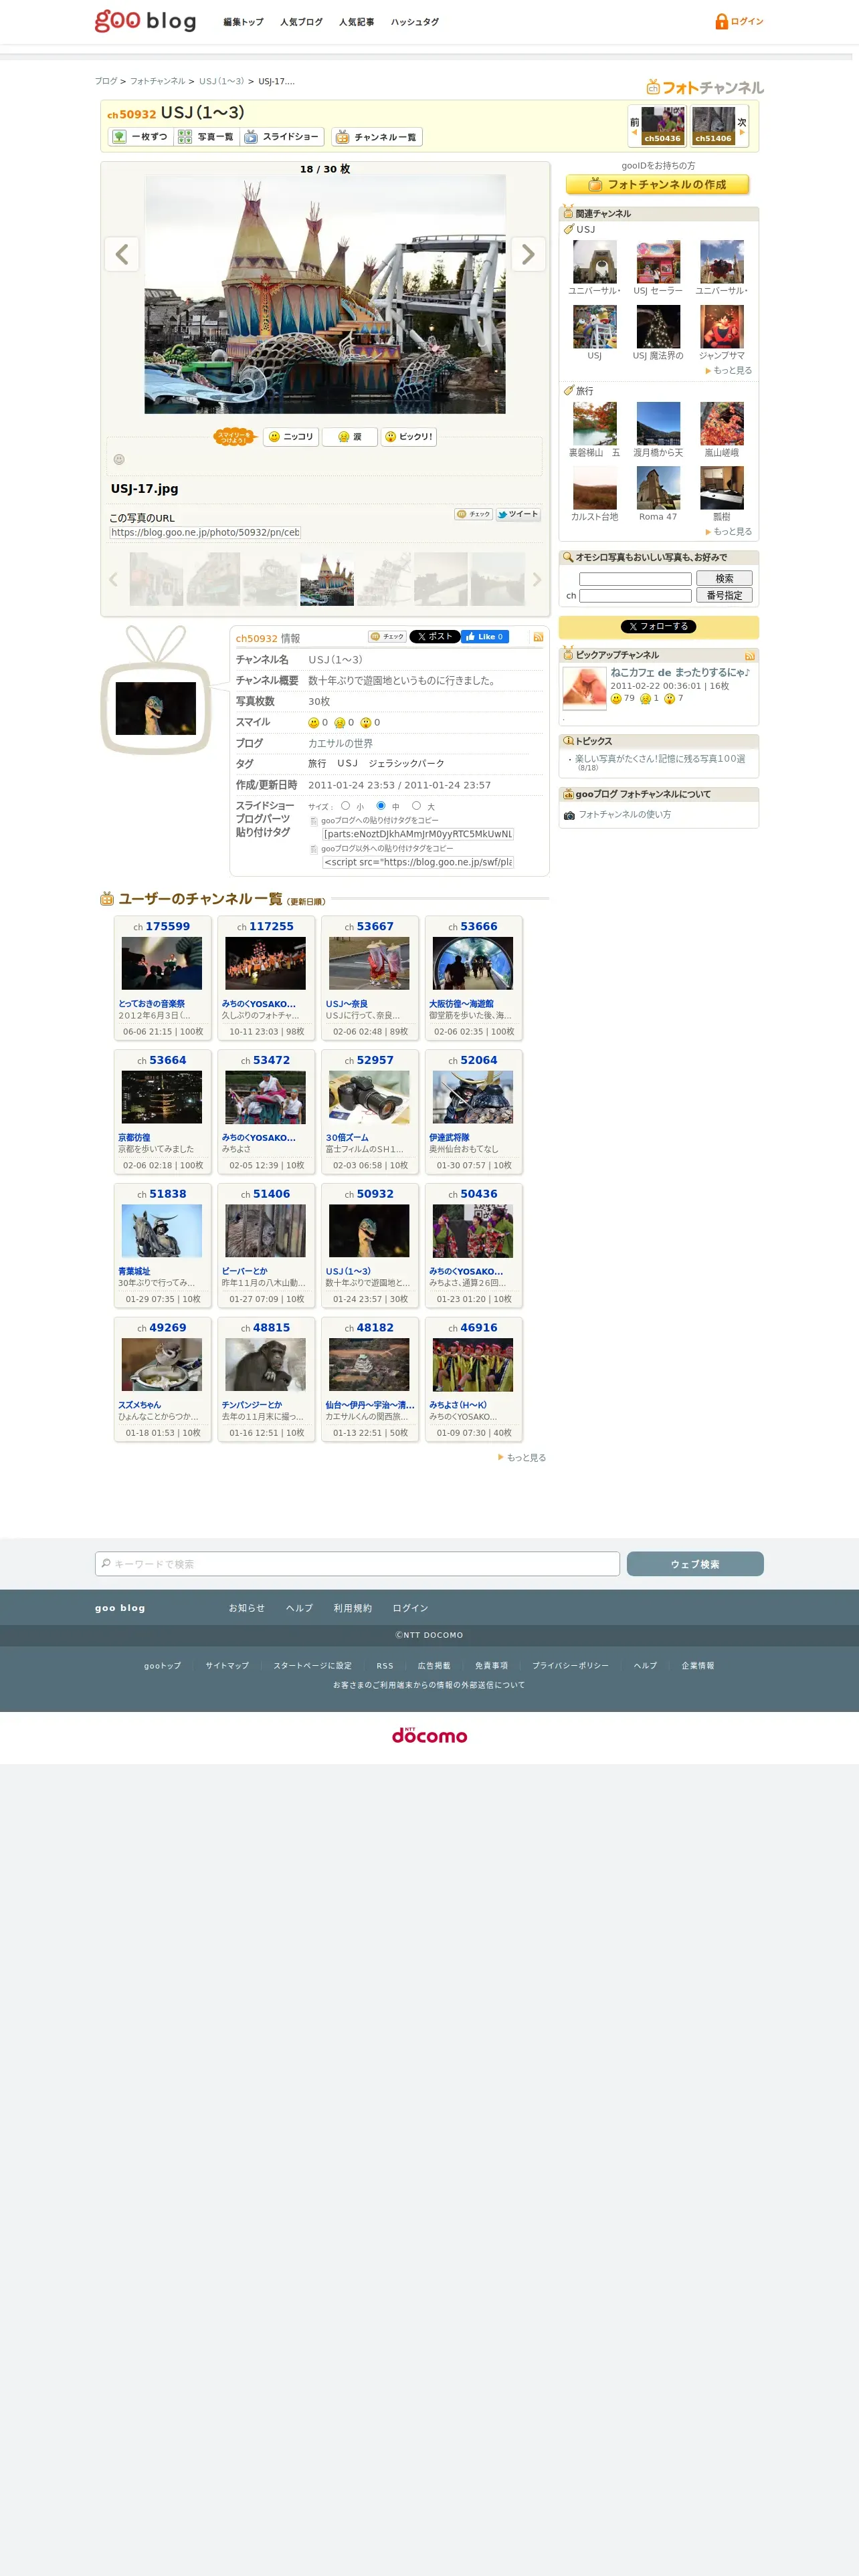
Task: Click the photo search keyword field
Action: click(635, 579)
